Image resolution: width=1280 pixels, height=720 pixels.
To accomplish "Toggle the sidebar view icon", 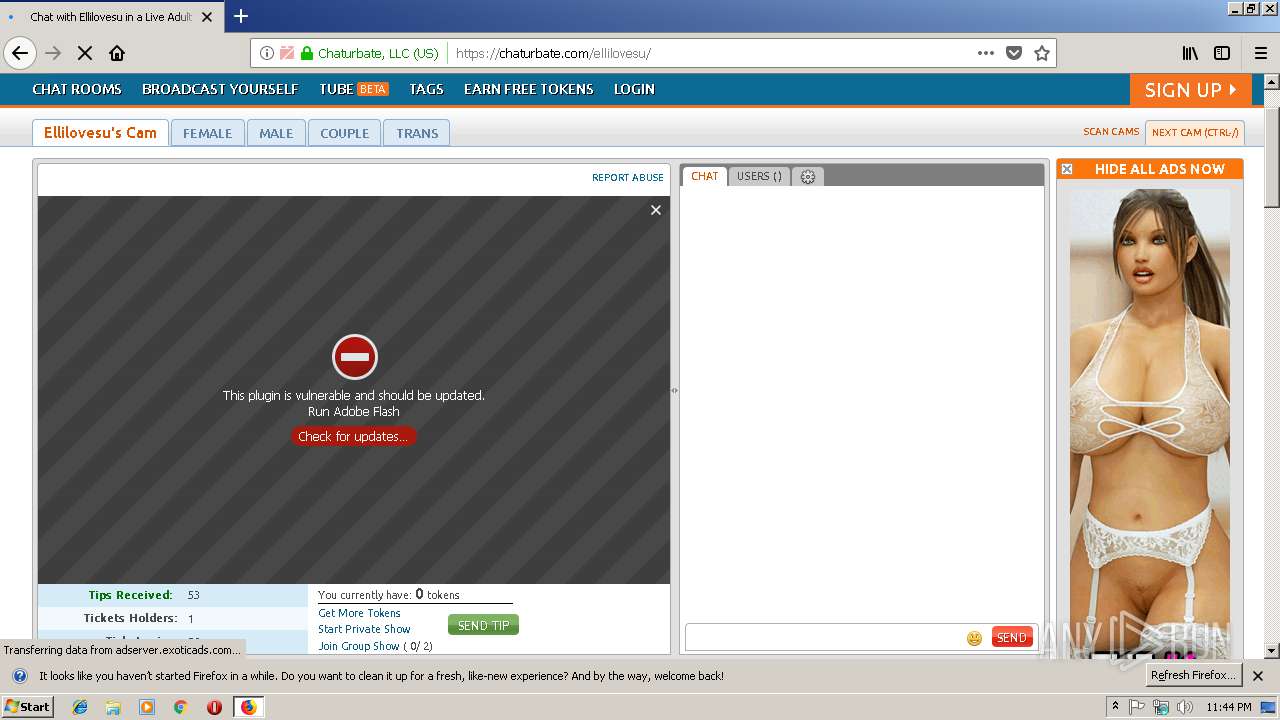I will [x=1222, y=53].
